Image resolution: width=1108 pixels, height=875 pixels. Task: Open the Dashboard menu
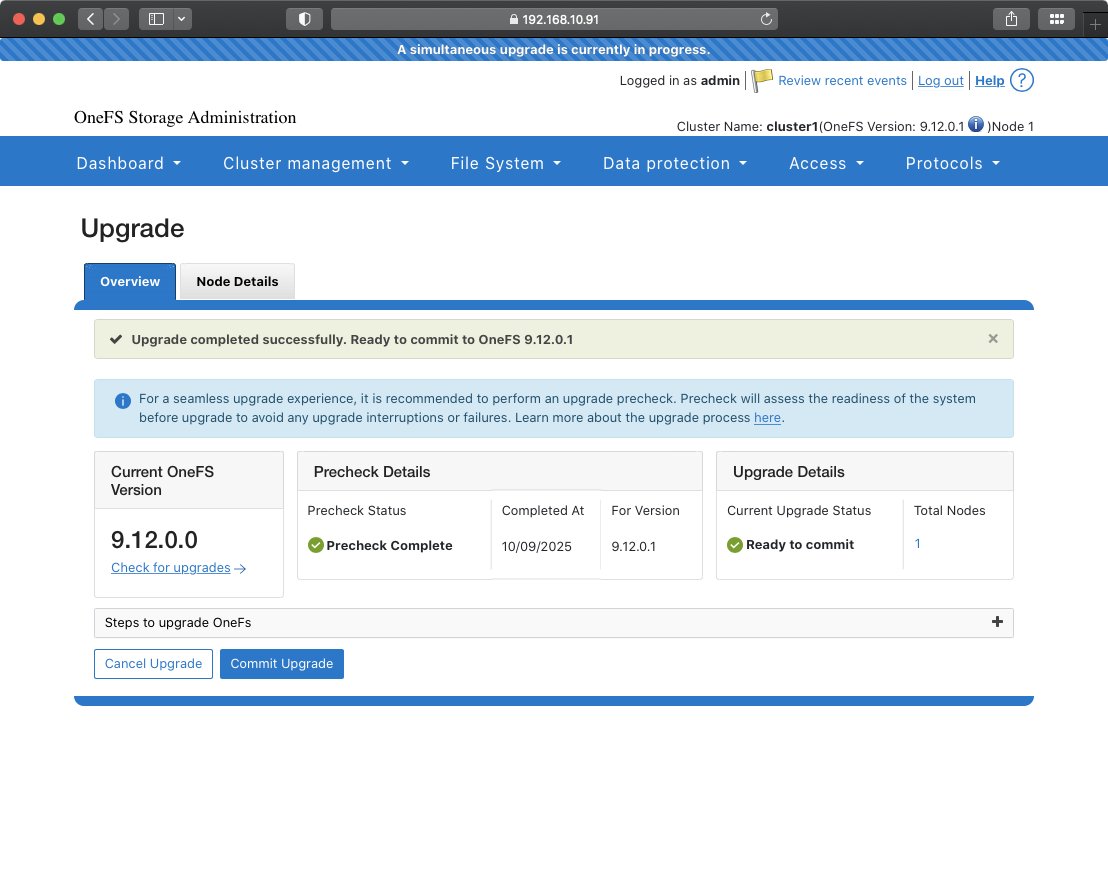tap(127, 162)
